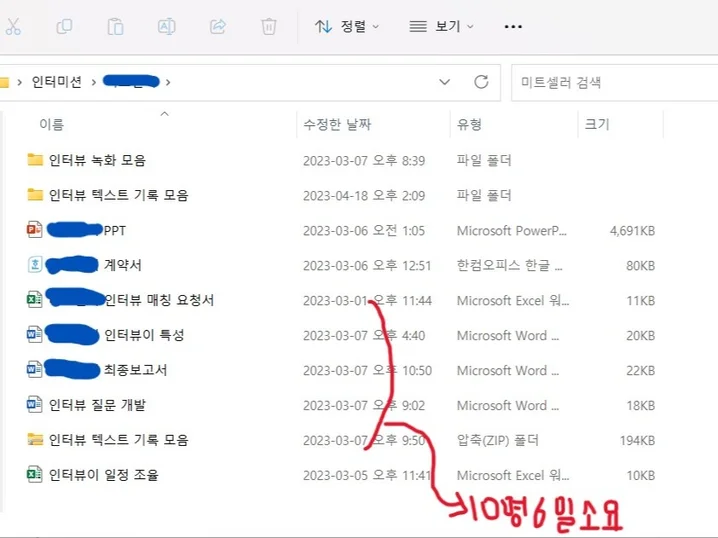Open the 보기 view dropdown
Image resolution: width=718 pixels, height=538 pixels.
pos(441,27)
